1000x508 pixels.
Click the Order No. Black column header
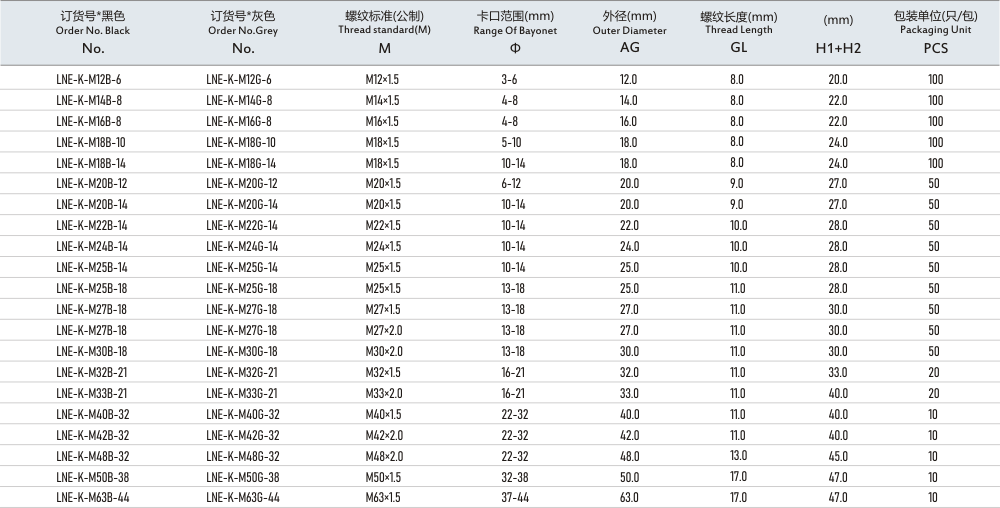[x=93, y=31]
